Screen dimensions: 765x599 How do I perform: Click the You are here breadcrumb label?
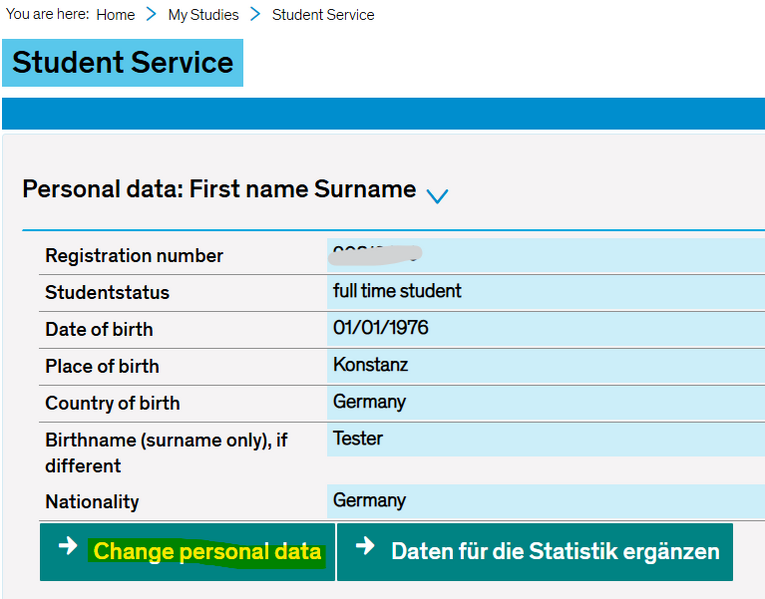coord(47,14)
